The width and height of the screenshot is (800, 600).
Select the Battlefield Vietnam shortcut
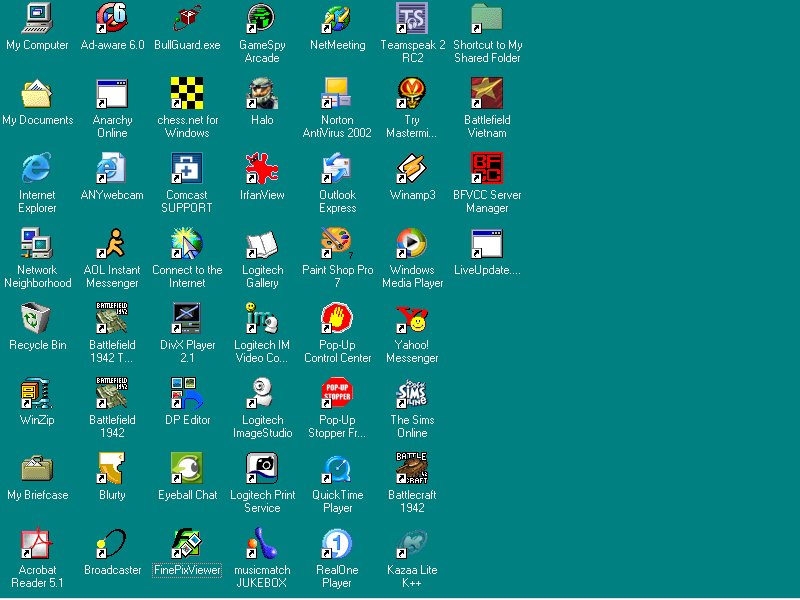(487, 93)
